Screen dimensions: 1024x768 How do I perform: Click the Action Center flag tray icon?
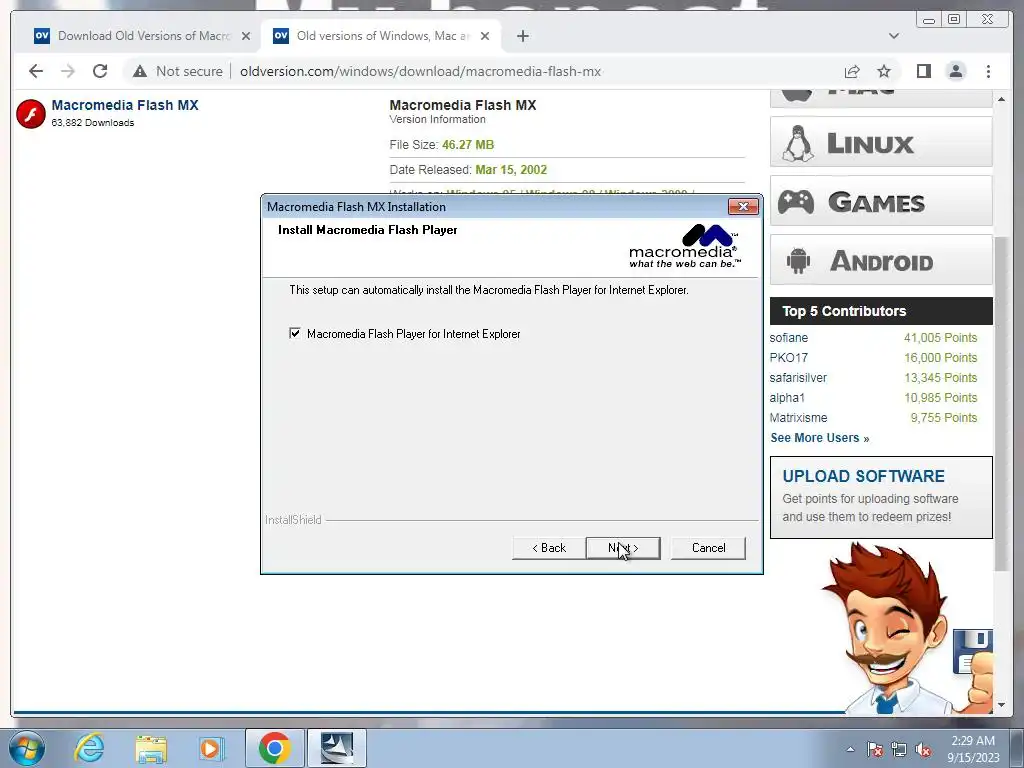click(875, 750)
